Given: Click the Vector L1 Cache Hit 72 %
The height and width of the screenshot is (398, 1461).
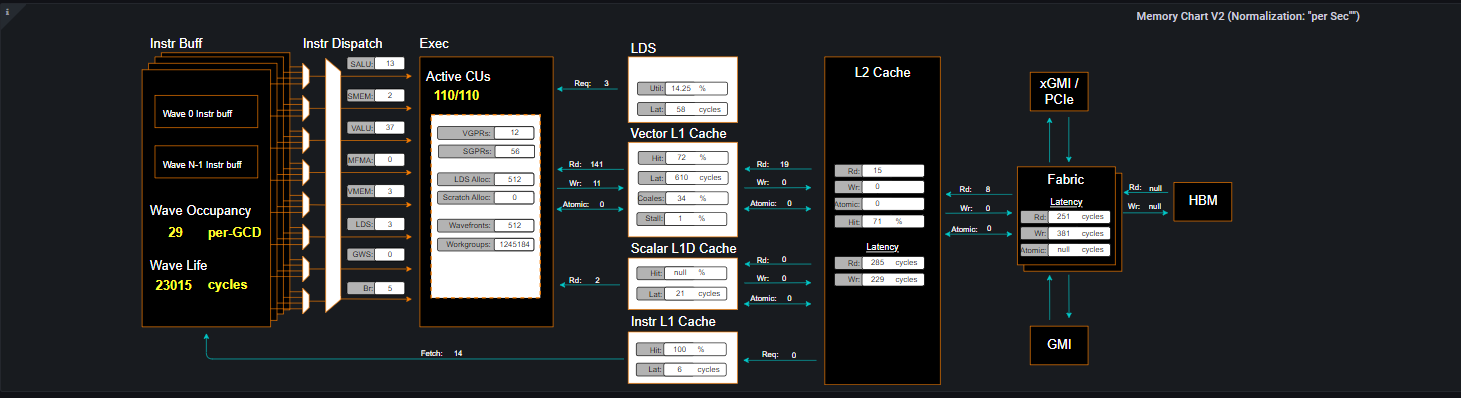Looking at the screenshot, I should click(x=697, y=157).
